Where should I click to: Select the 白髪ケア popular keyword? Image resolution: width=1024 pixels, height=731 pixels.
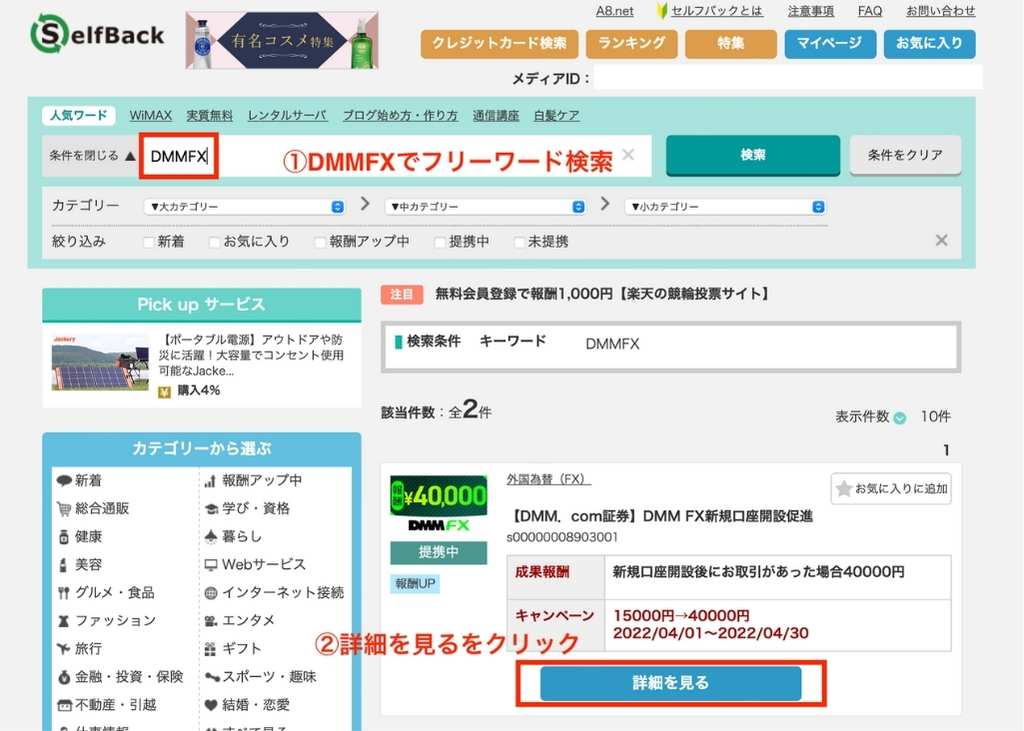click(556, 116)
